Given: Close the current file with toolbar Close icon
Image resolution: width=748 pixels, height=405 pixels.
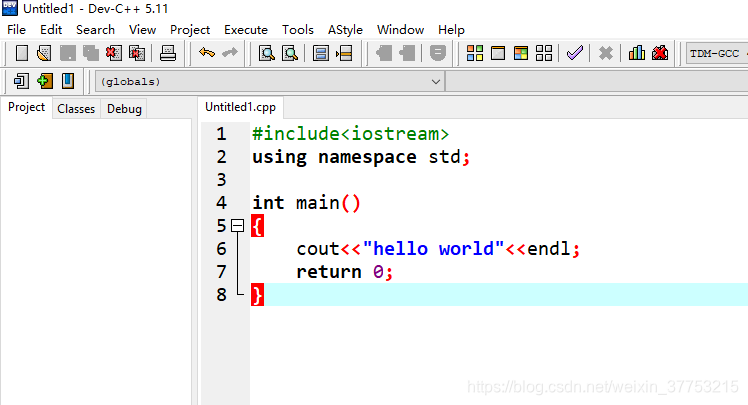Looking at the screenshot, I should tap(114, 53).
